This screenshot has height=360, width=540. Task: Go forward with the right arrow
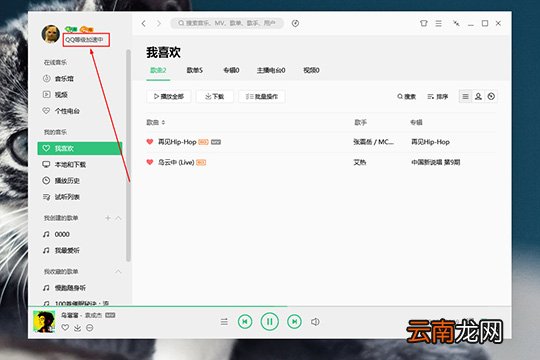pyautogui.click(x=159, y=23)
